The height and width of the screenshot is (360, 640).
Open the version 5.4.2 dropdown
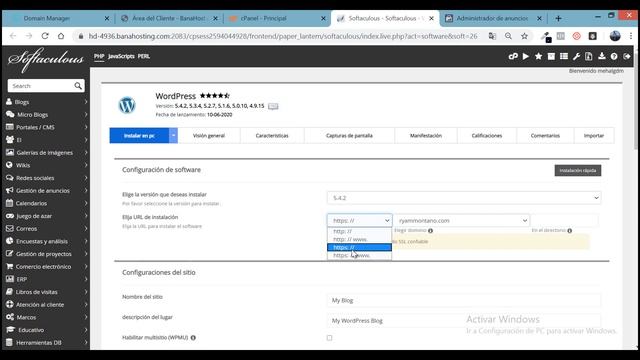coord(464,198)
